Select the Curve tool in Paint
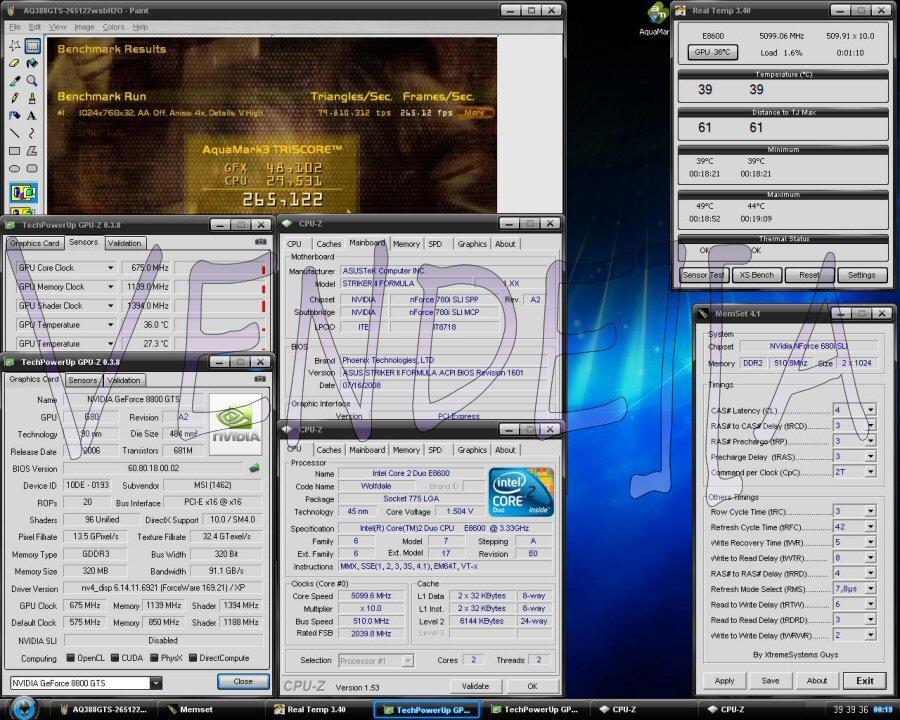Viewport: 900px width, 720px height. (x=32, y=133)
